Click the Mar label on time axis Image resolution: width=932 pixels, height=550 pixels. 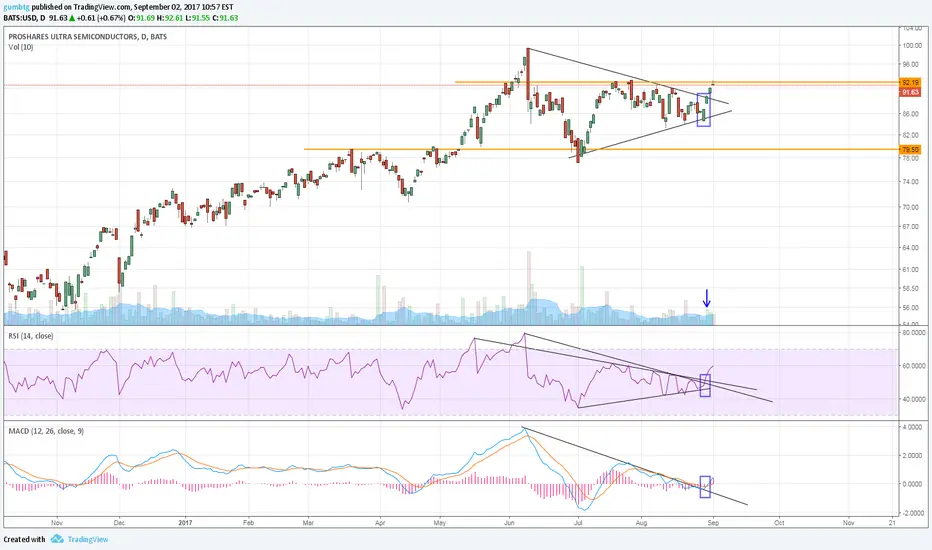pyautogui.click(x=308, y=523)
